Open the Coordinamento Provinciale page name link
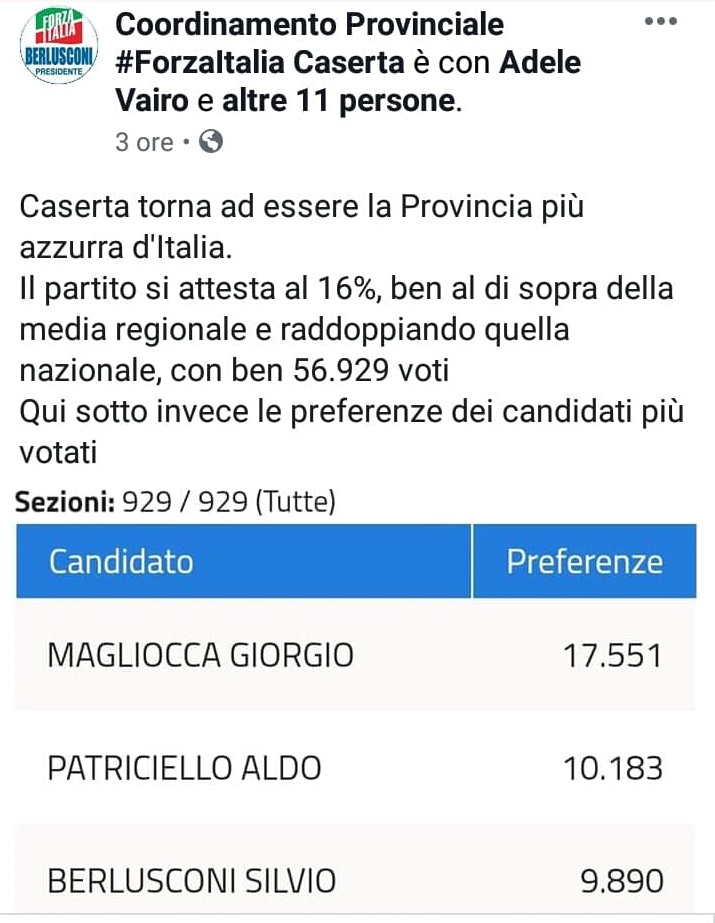Image resolution: width=715 pixels, height=923 pixels. coord(310,23)
